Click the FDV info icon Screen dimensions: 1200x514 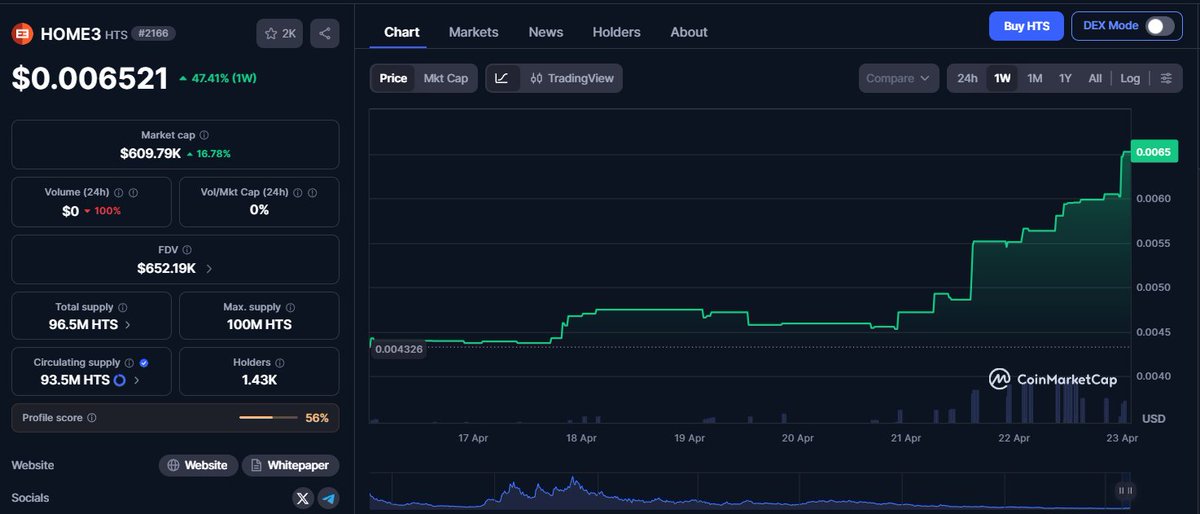pyautogui.click(x=186, y=250)
